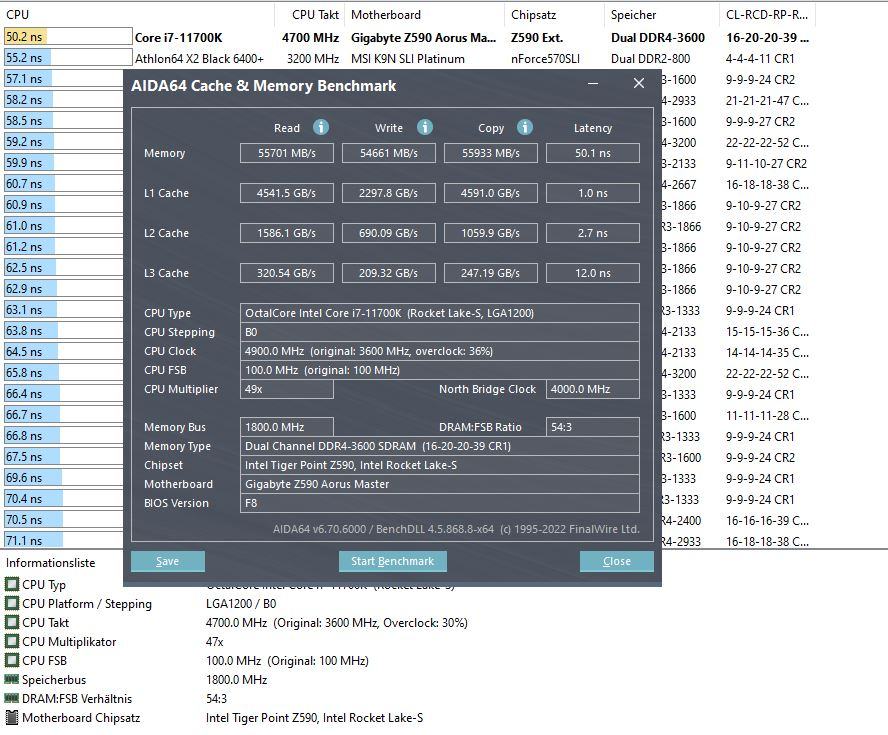Click the Read info icon
Screen dimensions: 888x735
click(x=321, y=127)
